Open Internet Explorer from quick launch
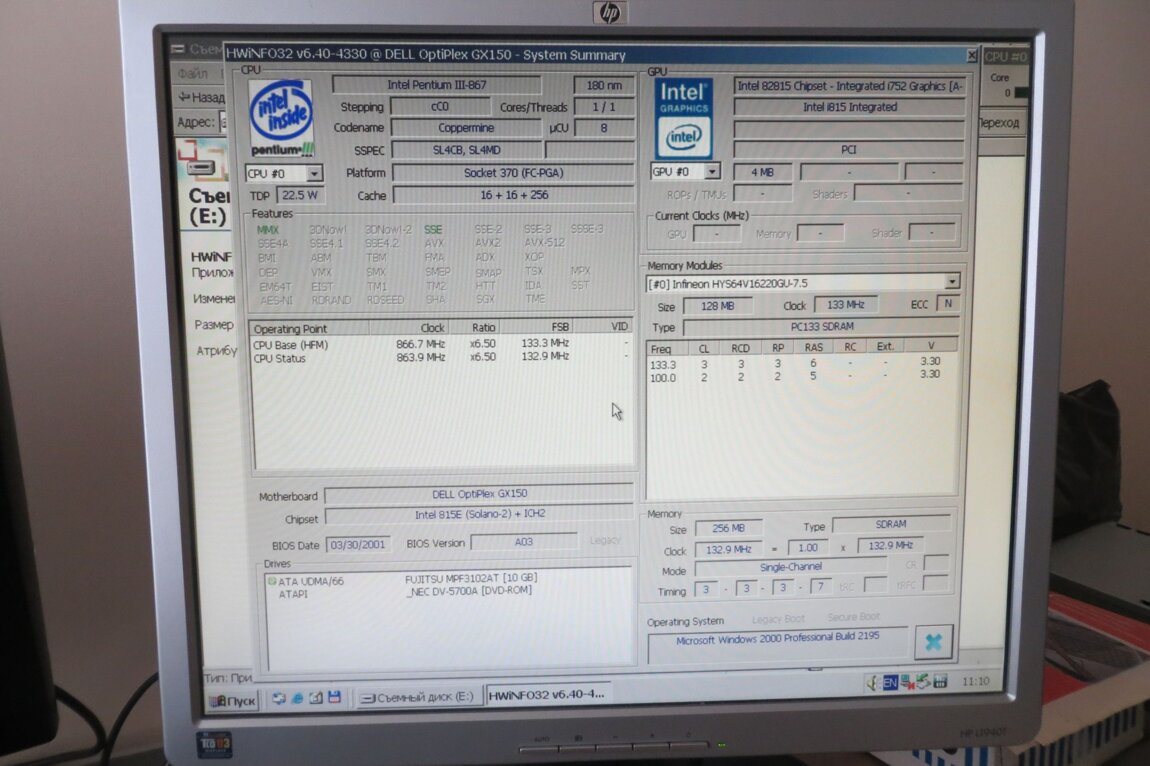 click(297, 697)
